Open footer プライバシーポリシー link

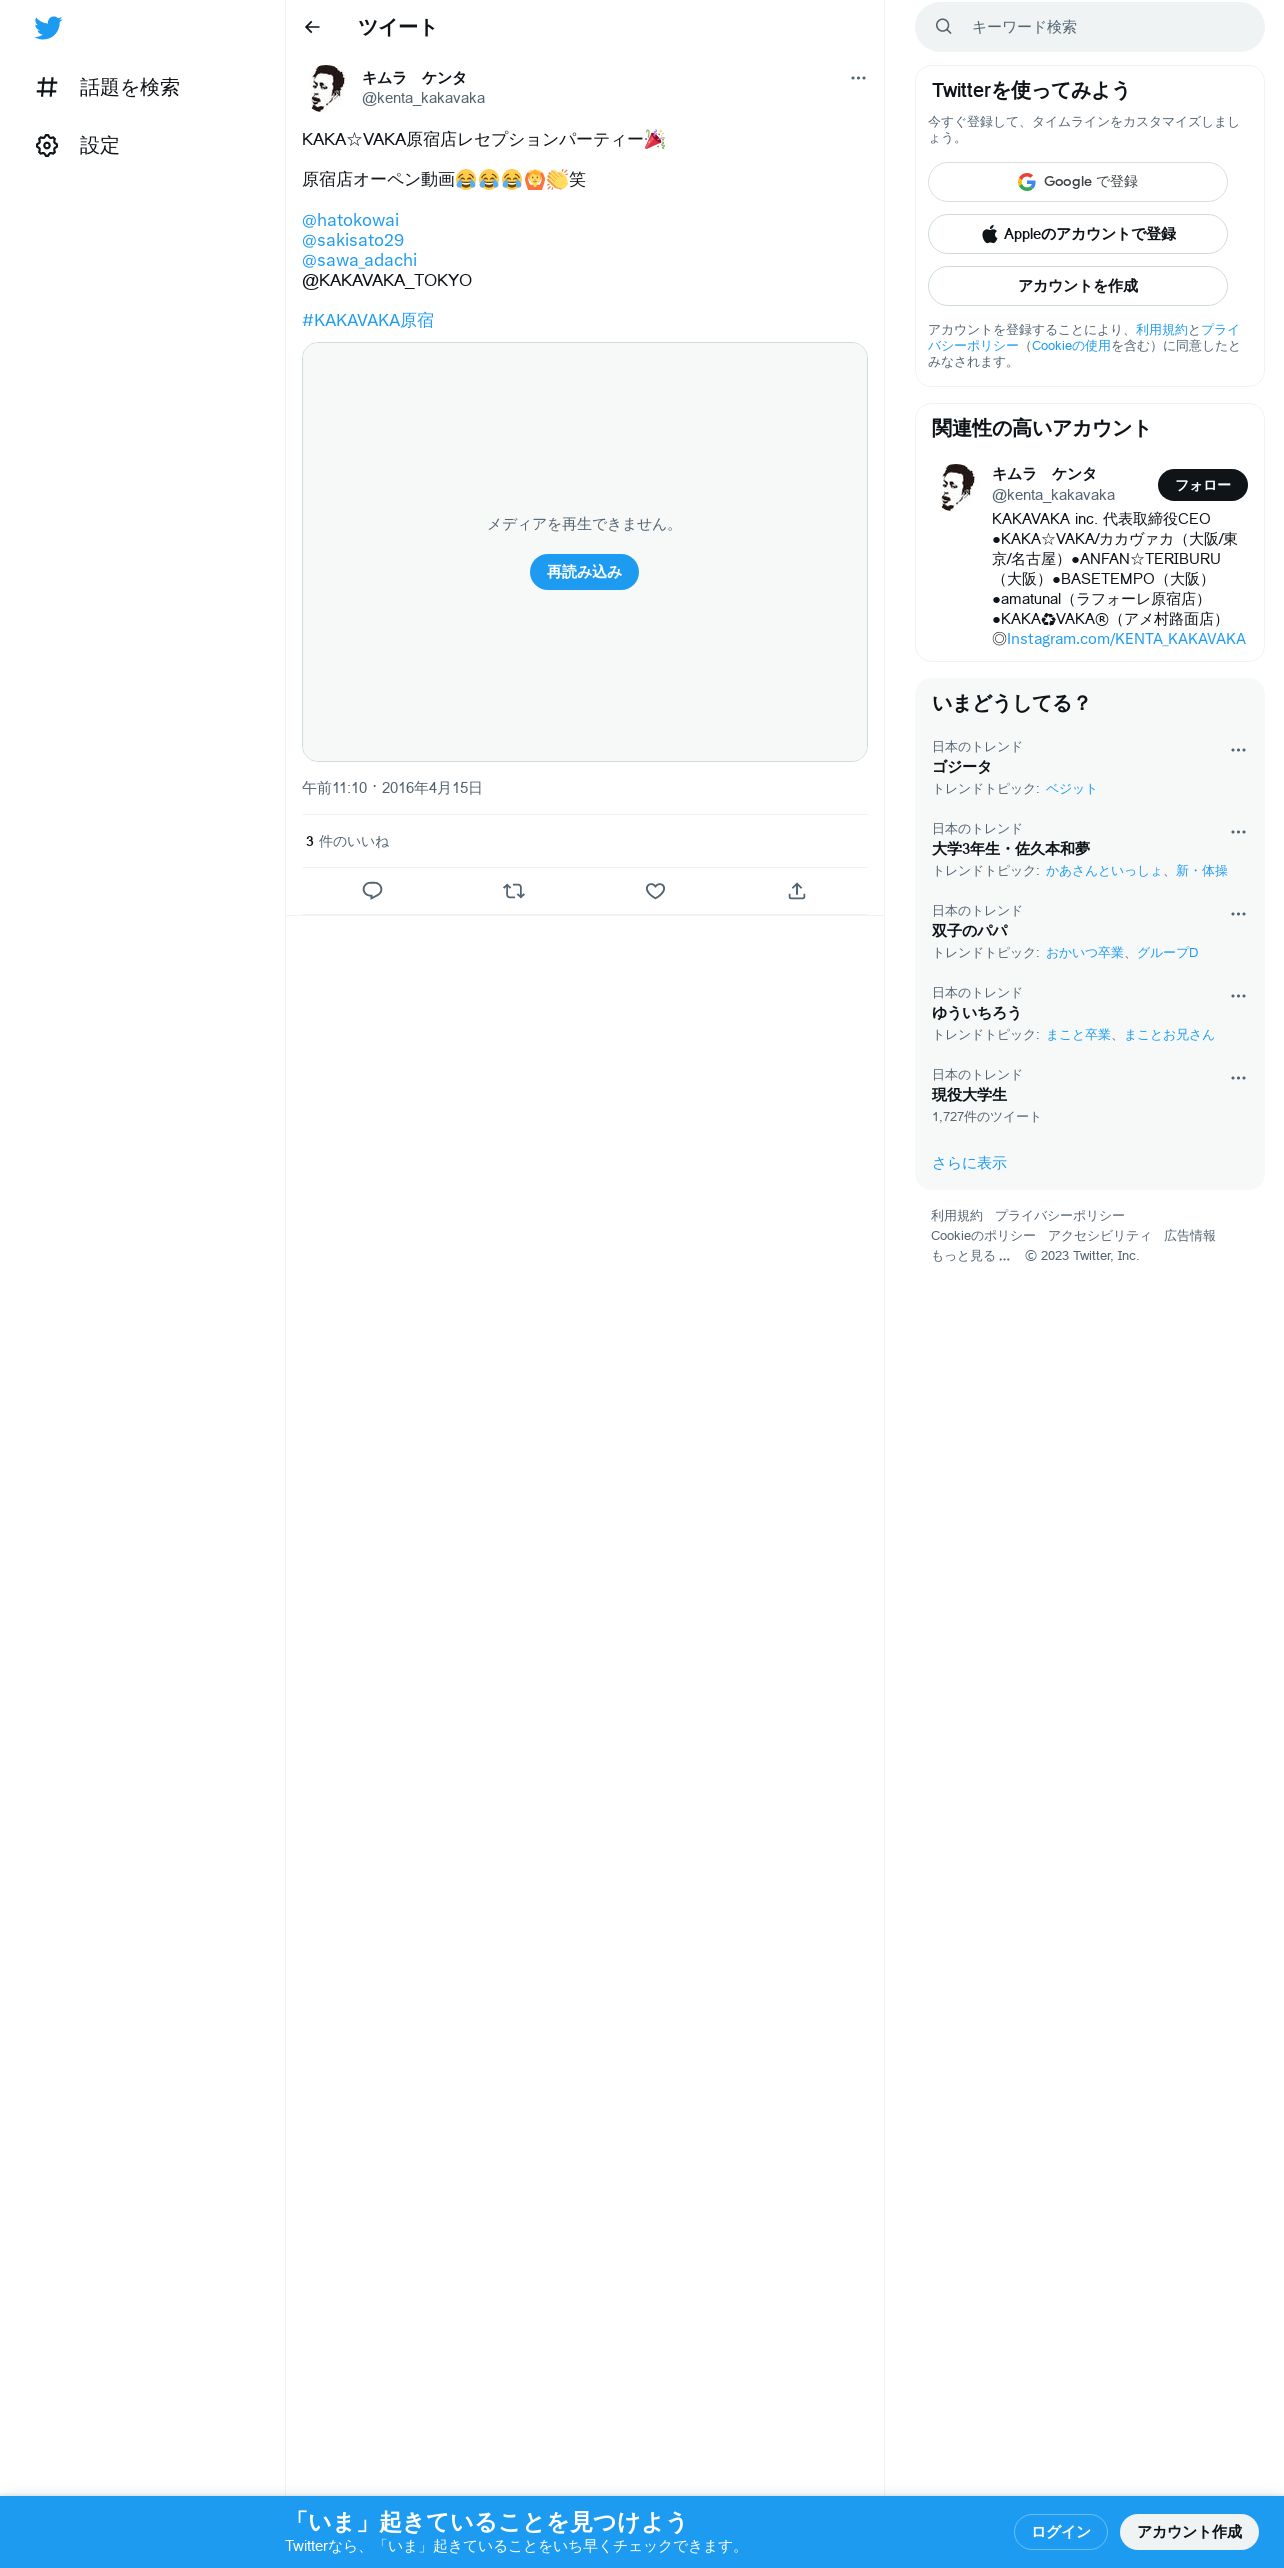pyautogui.click(x=1059, y=1216)
